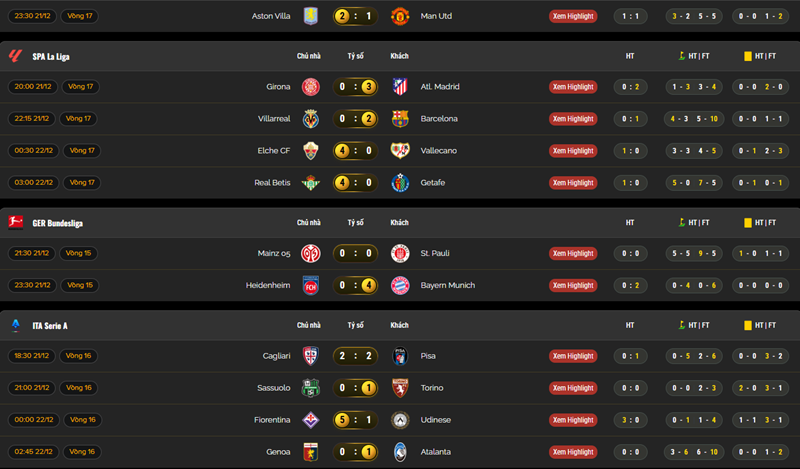The height and width of the screenshot is (469, 800).
Task: Click the Real Betis club crest
Action: click(x=310, y=182)
